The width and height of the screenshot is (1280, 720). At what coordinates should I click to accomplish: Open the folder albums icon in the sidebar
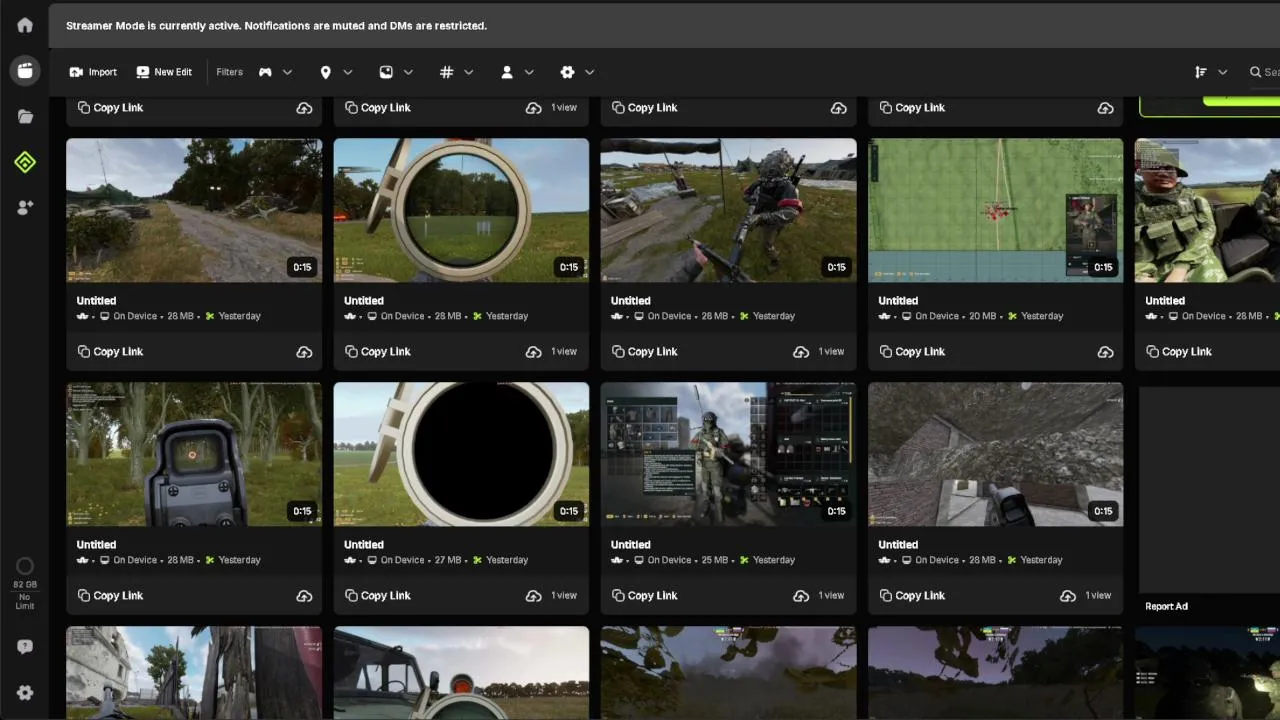(25, 117)
